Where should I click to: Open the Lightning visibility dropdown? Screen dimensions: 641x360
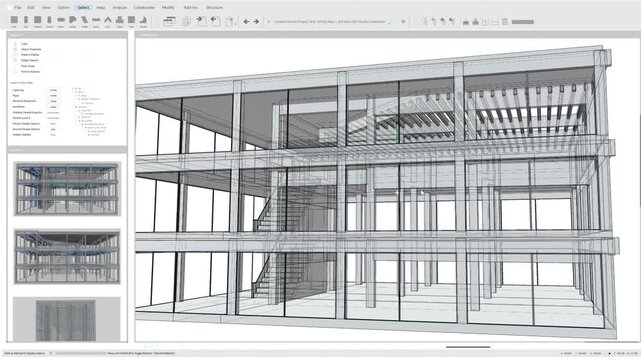pyautogui.click(x=53, y=90)
